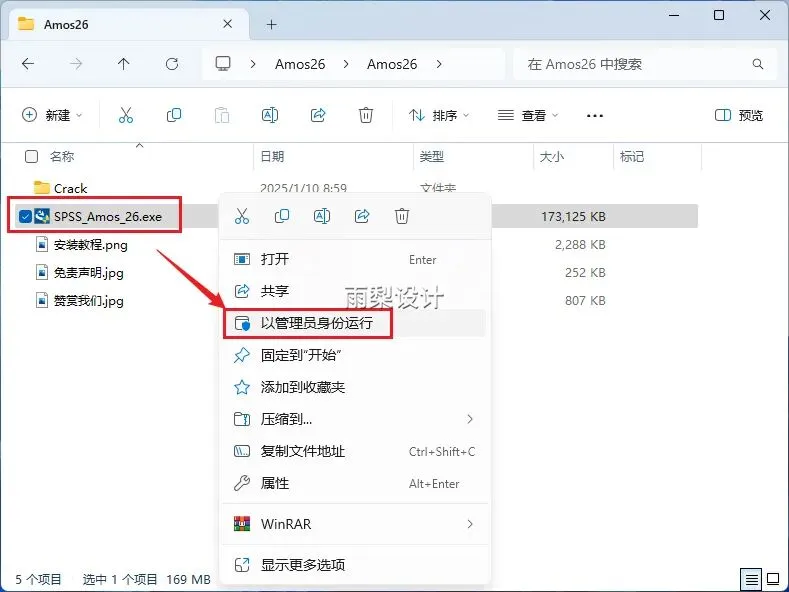
Task: Expand the WinRAR submenu
Action: [x=470, y=524]
